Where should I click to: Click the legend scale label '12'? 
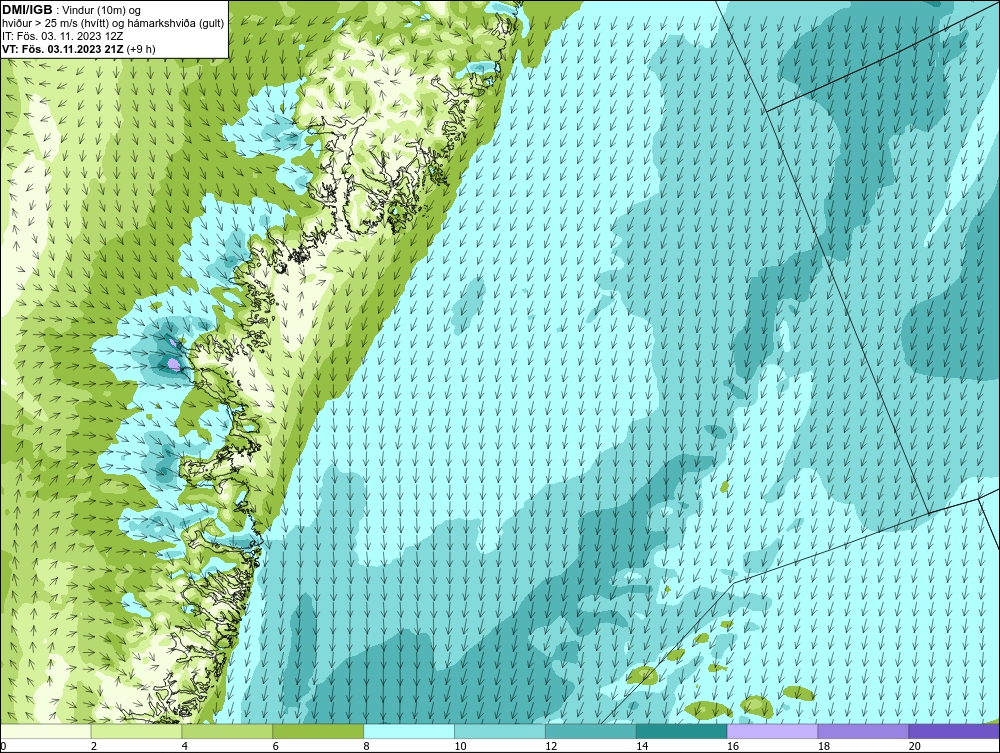[551, 746]
